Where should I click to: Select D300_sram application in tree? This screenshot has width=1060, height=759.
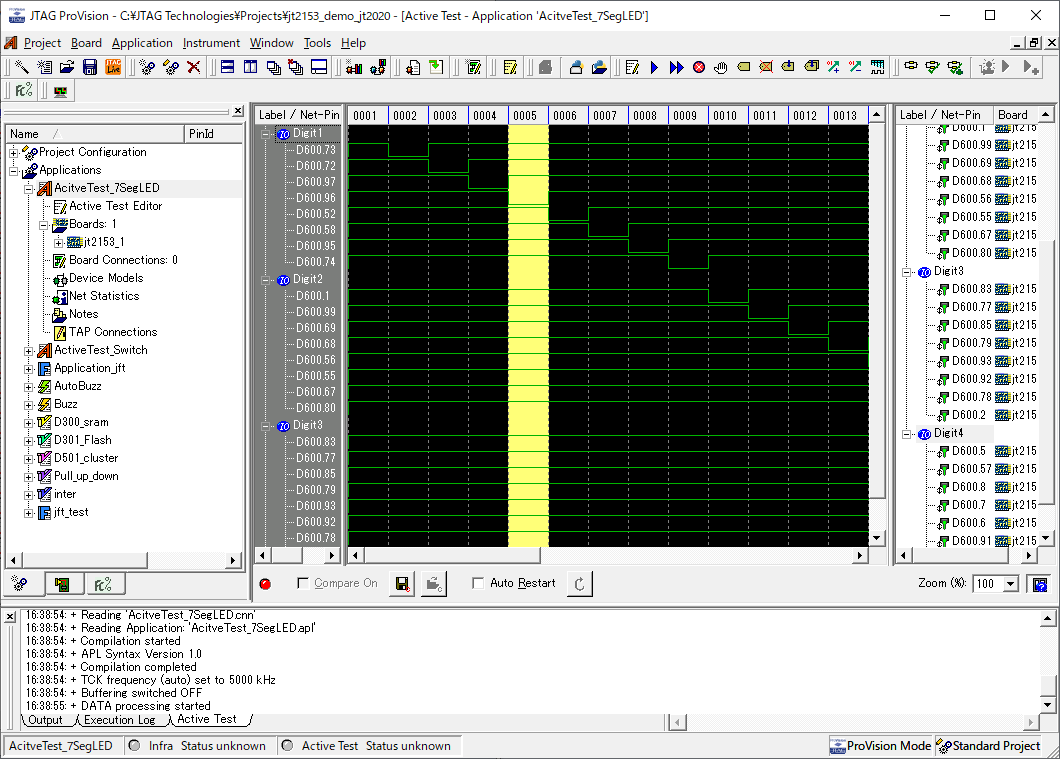(x=81, y=422)
